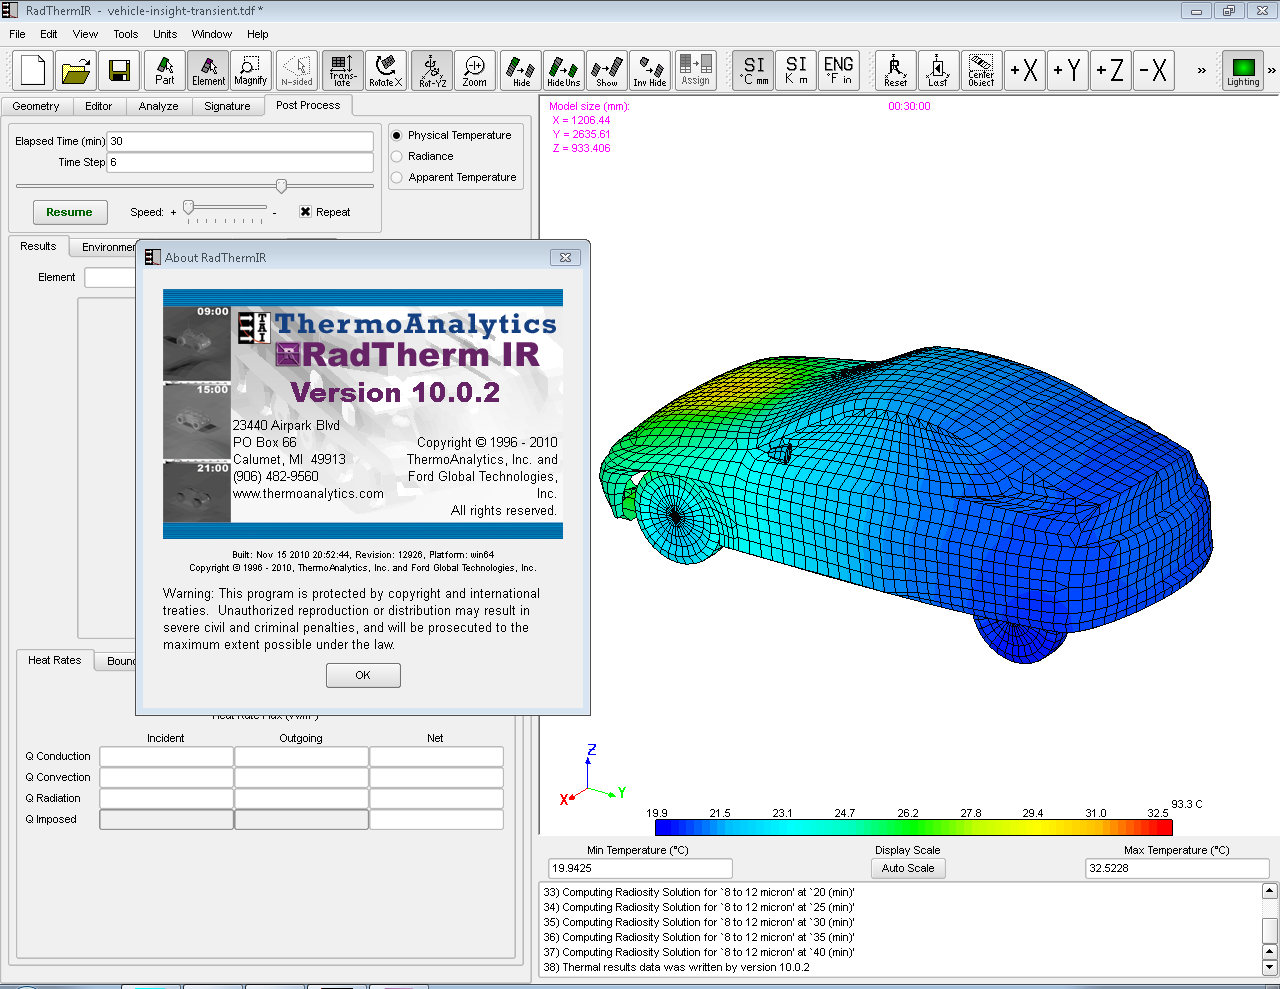
Task: Click the message log scrollbar up arrow
Action: [x=1270, y=891]
